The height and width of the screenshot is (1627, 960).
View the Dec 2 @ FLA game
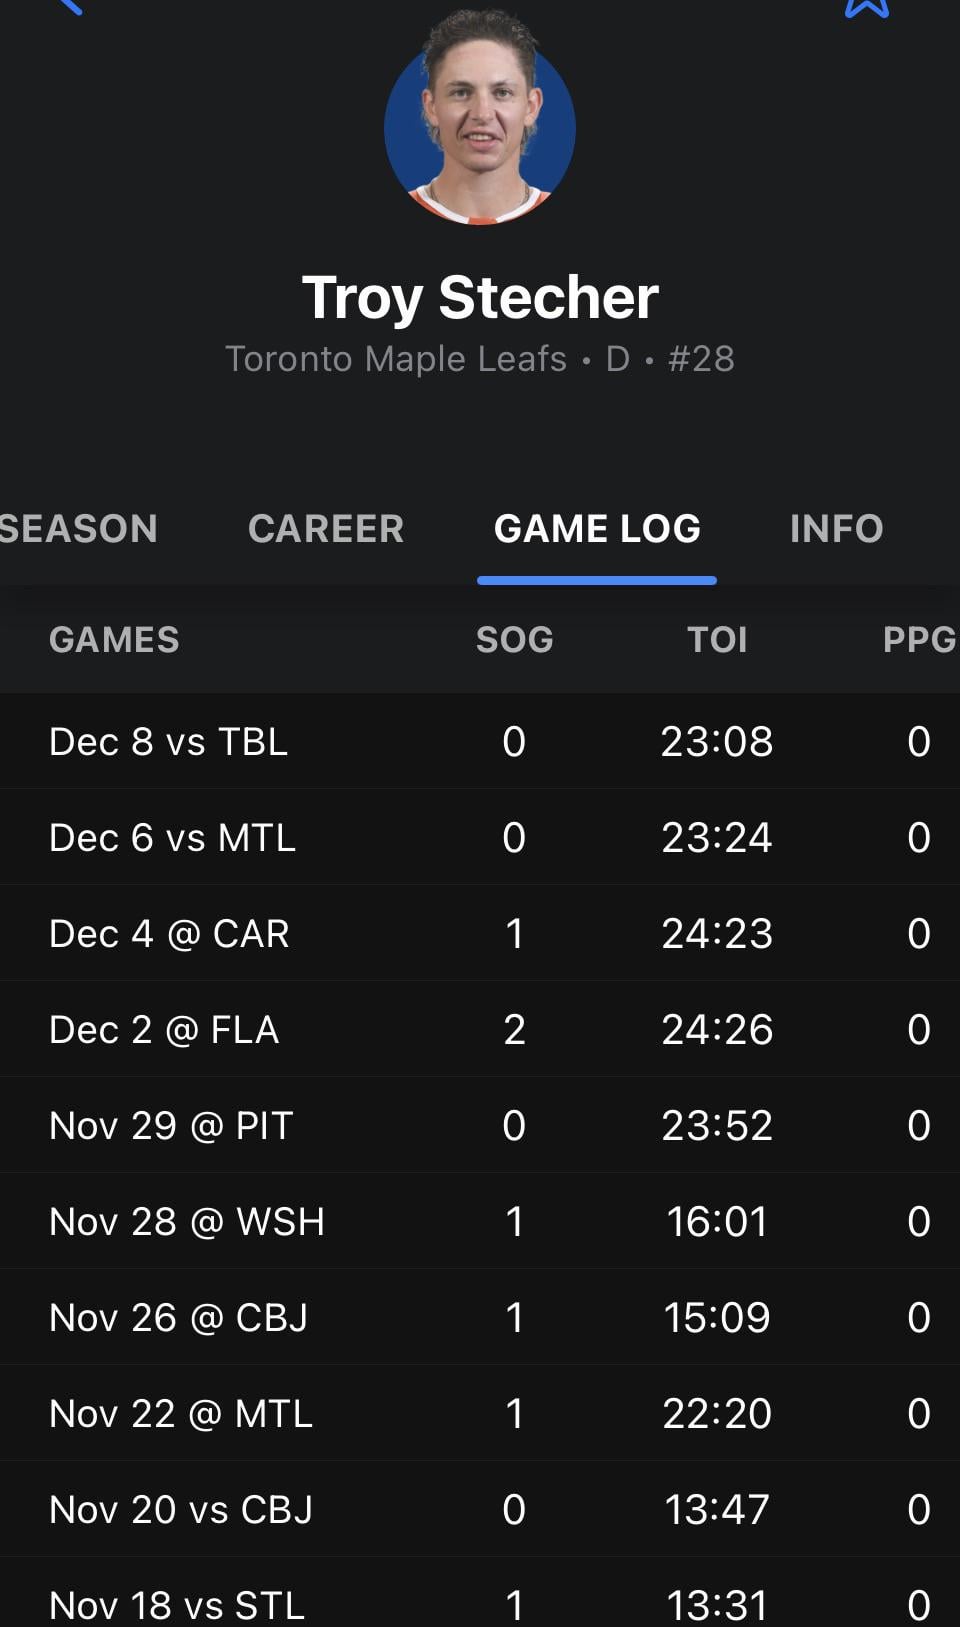click(x=164, y=1029)
